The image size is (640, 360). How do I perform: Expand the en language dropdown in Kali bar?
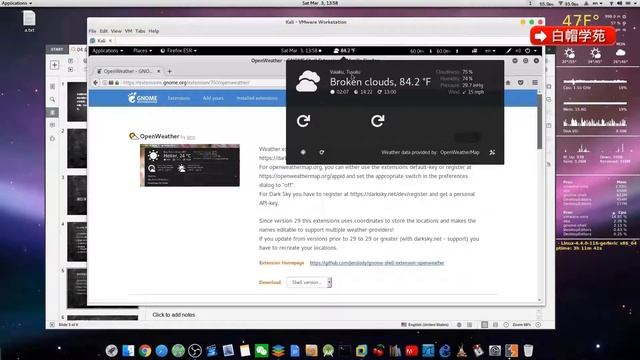coord(490,51)
